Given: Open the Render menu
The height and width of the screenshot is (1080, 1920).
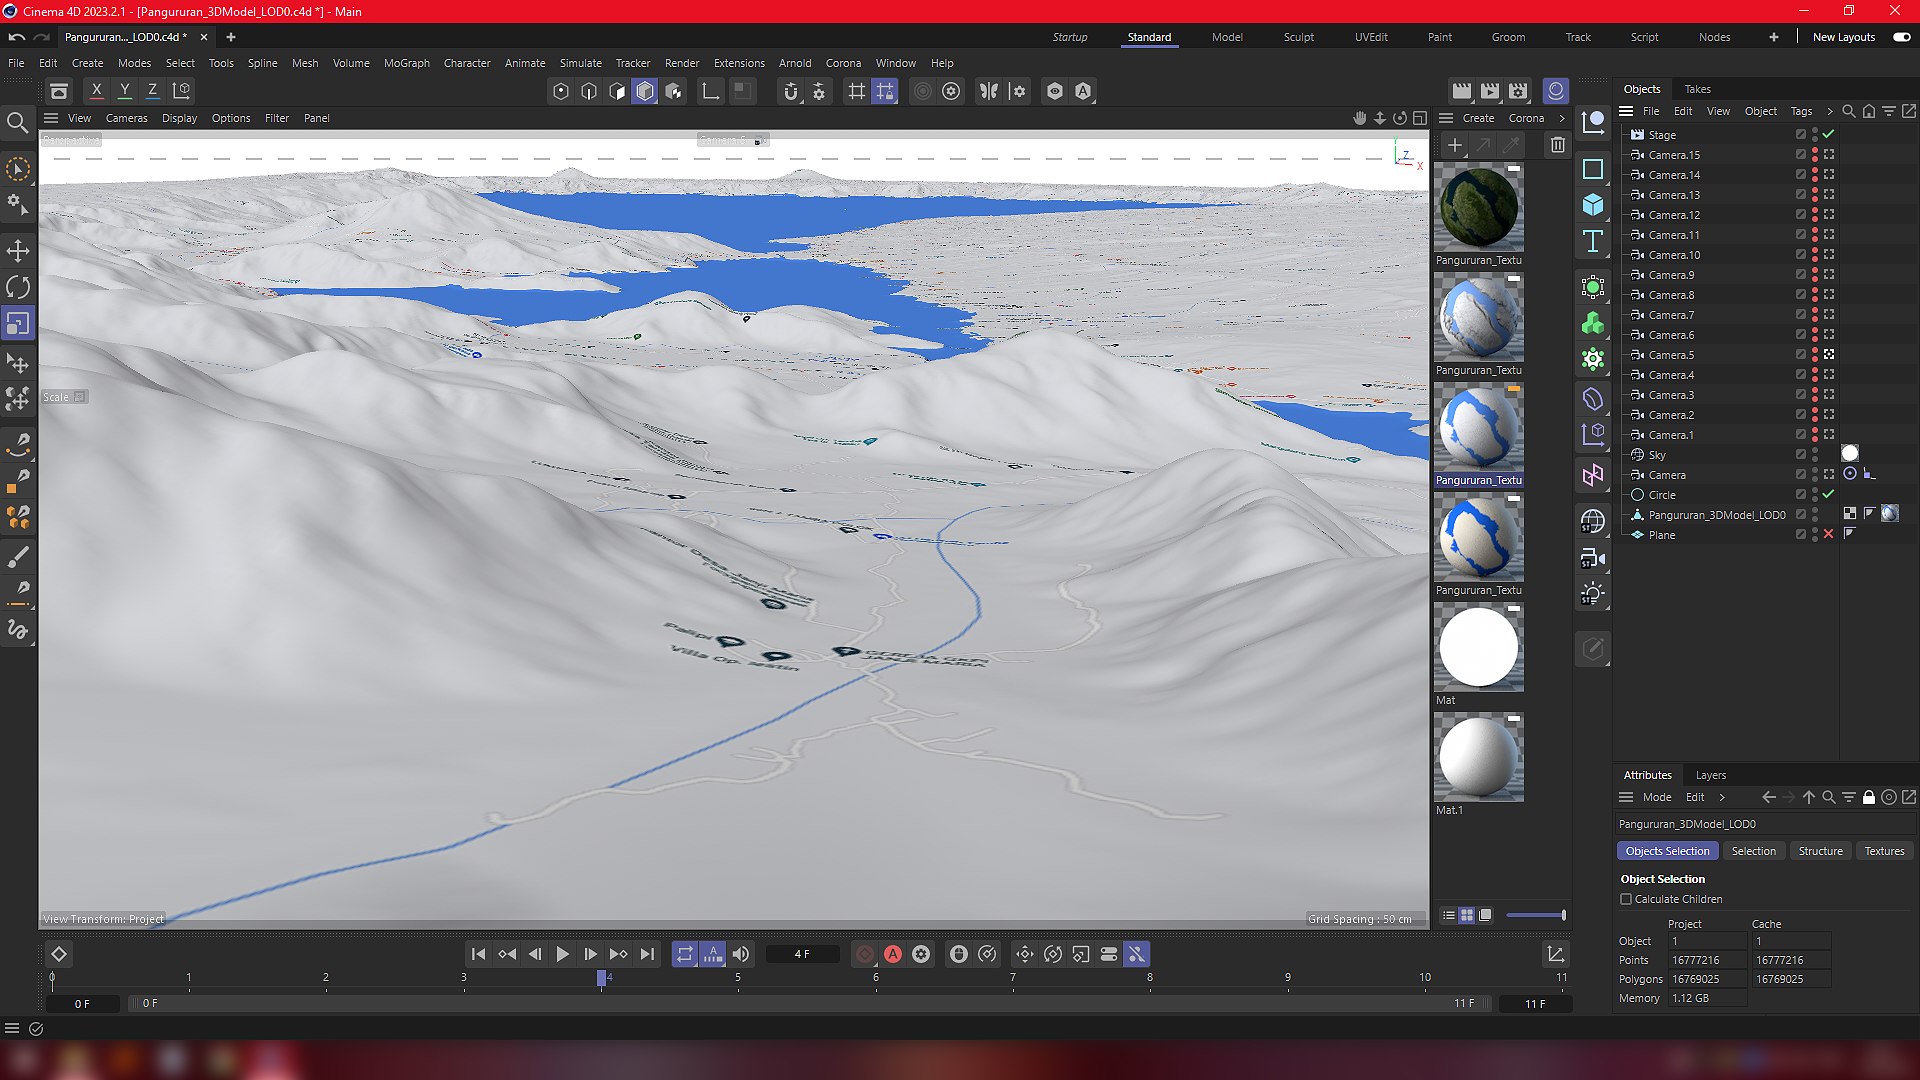Looking at the screenshot, I should [x=682, y=63].
